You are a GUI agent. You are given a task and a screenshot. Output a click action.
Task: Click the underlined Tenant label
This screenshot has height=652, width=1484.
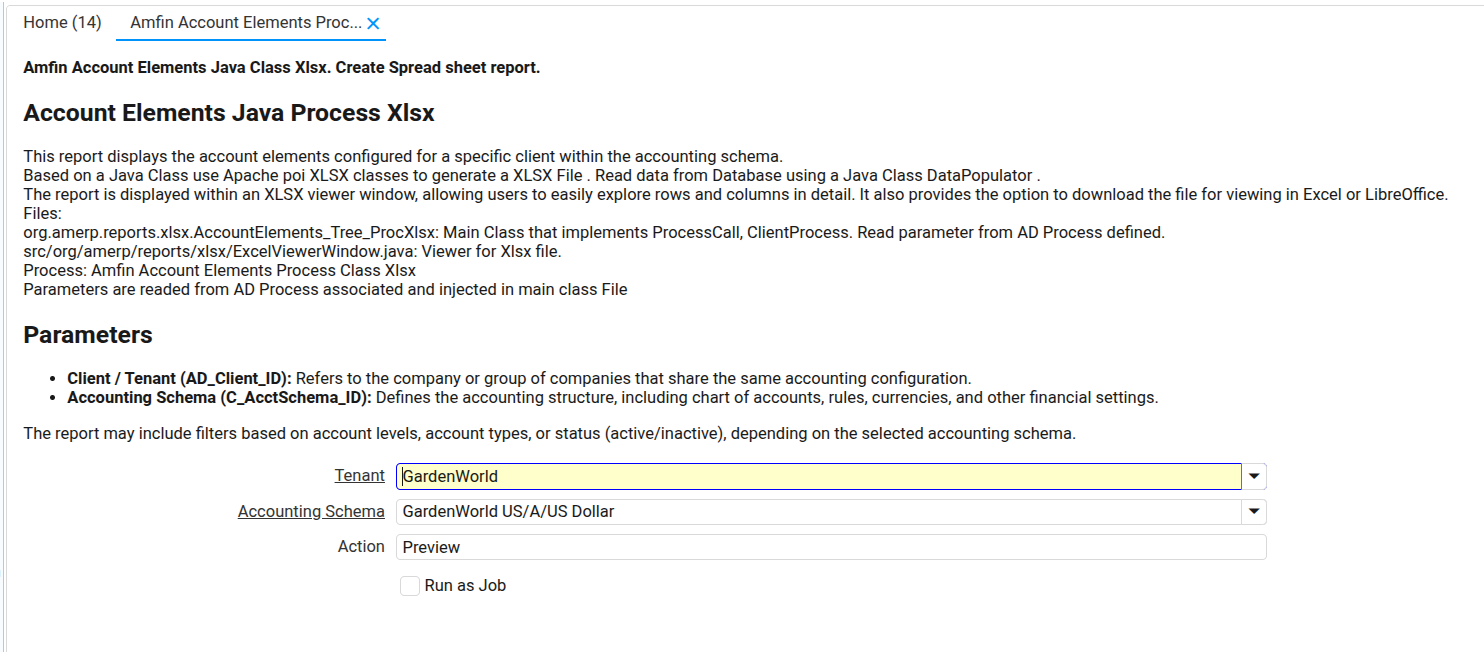[x=359, y=476]
